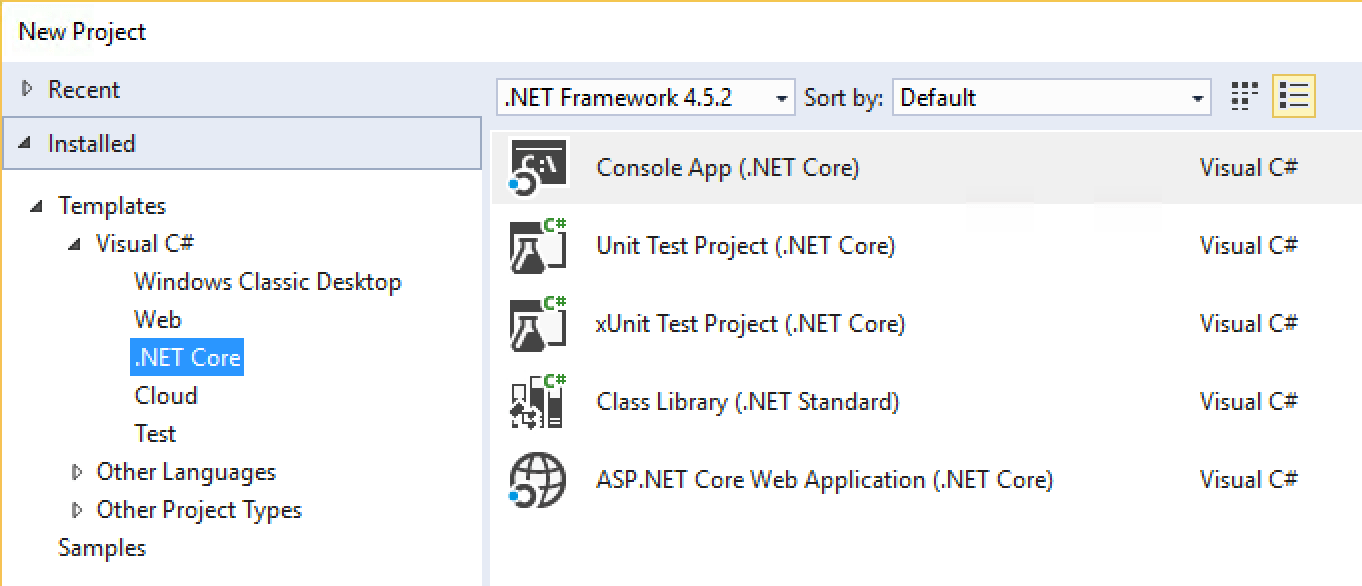Open the Web project category
This screenshot has height=586, width=1362.
pos(157,319)
